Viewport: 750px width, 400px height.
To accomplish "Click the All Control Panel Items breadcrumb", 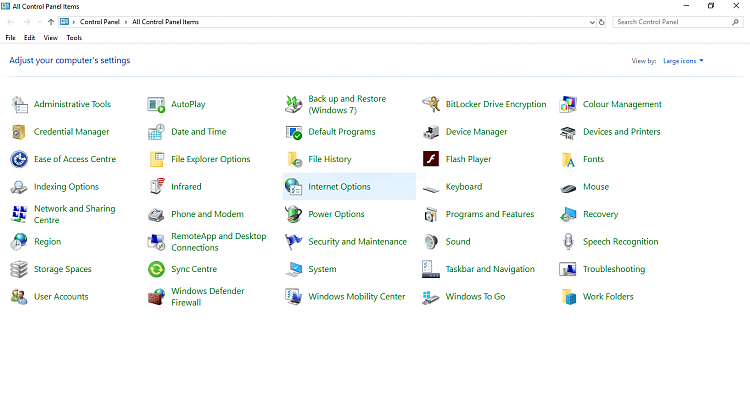I will (x=165, y=22).
